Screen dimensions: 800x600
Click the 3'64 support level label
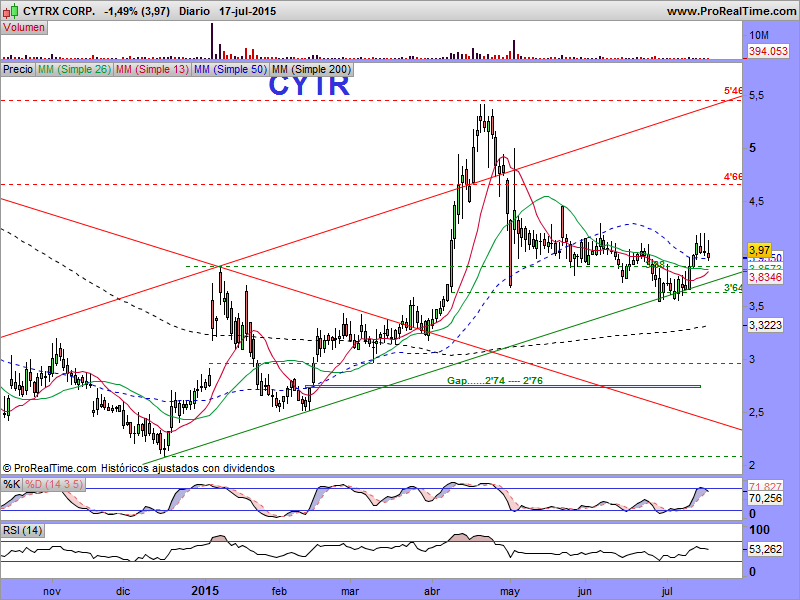point(733,288)
